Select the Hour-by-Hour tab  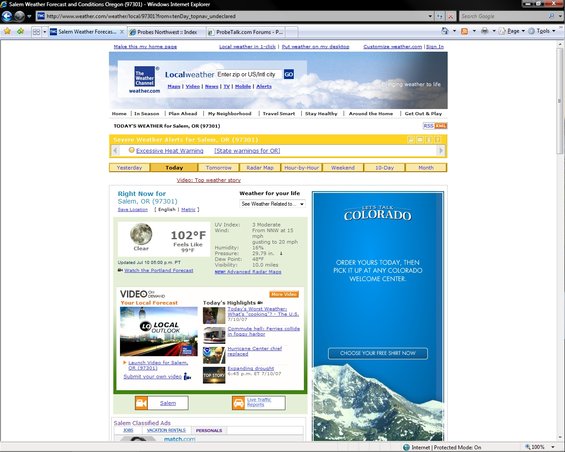302,168
